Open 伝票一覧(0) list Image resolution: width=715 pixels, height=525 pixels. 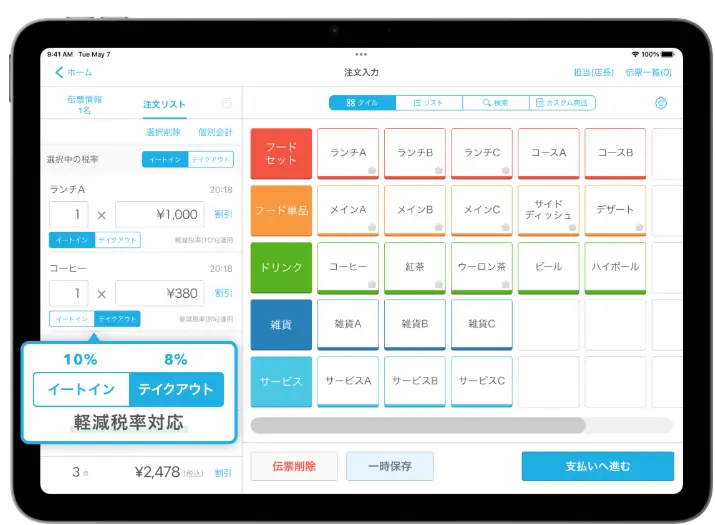coord(648,72)
